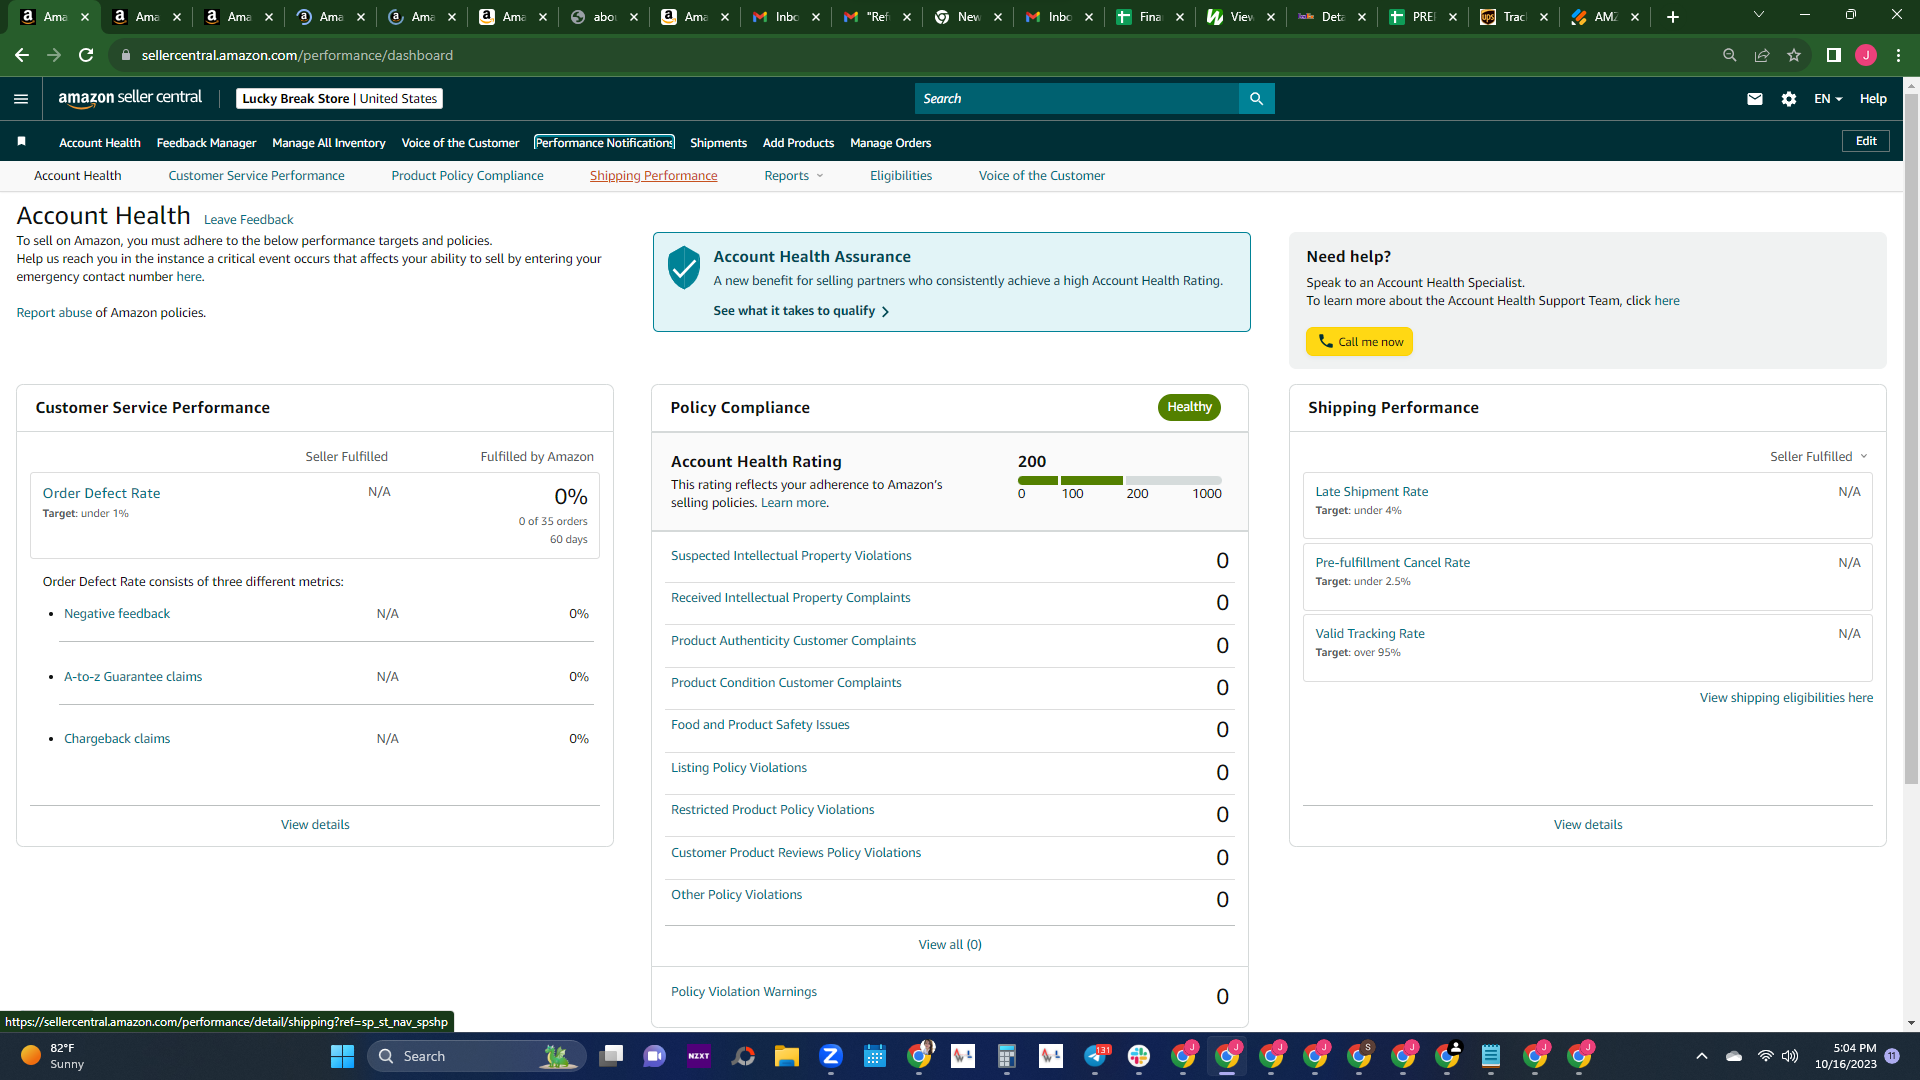Click the Windows taskbar Search box
The height and width of the screenshot is (1080, 1920).
pos(477,1056)
